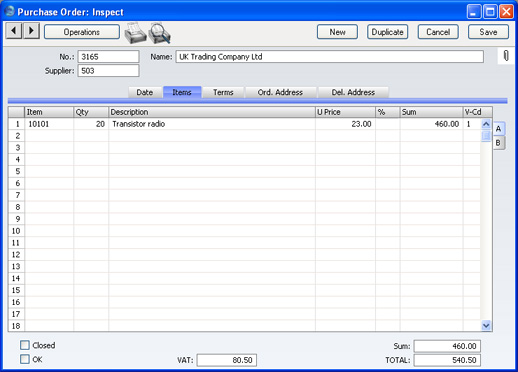This screenshot has height=372, width=518.
Task: Click the paperclip attachments icon
Action: point(506,56)
